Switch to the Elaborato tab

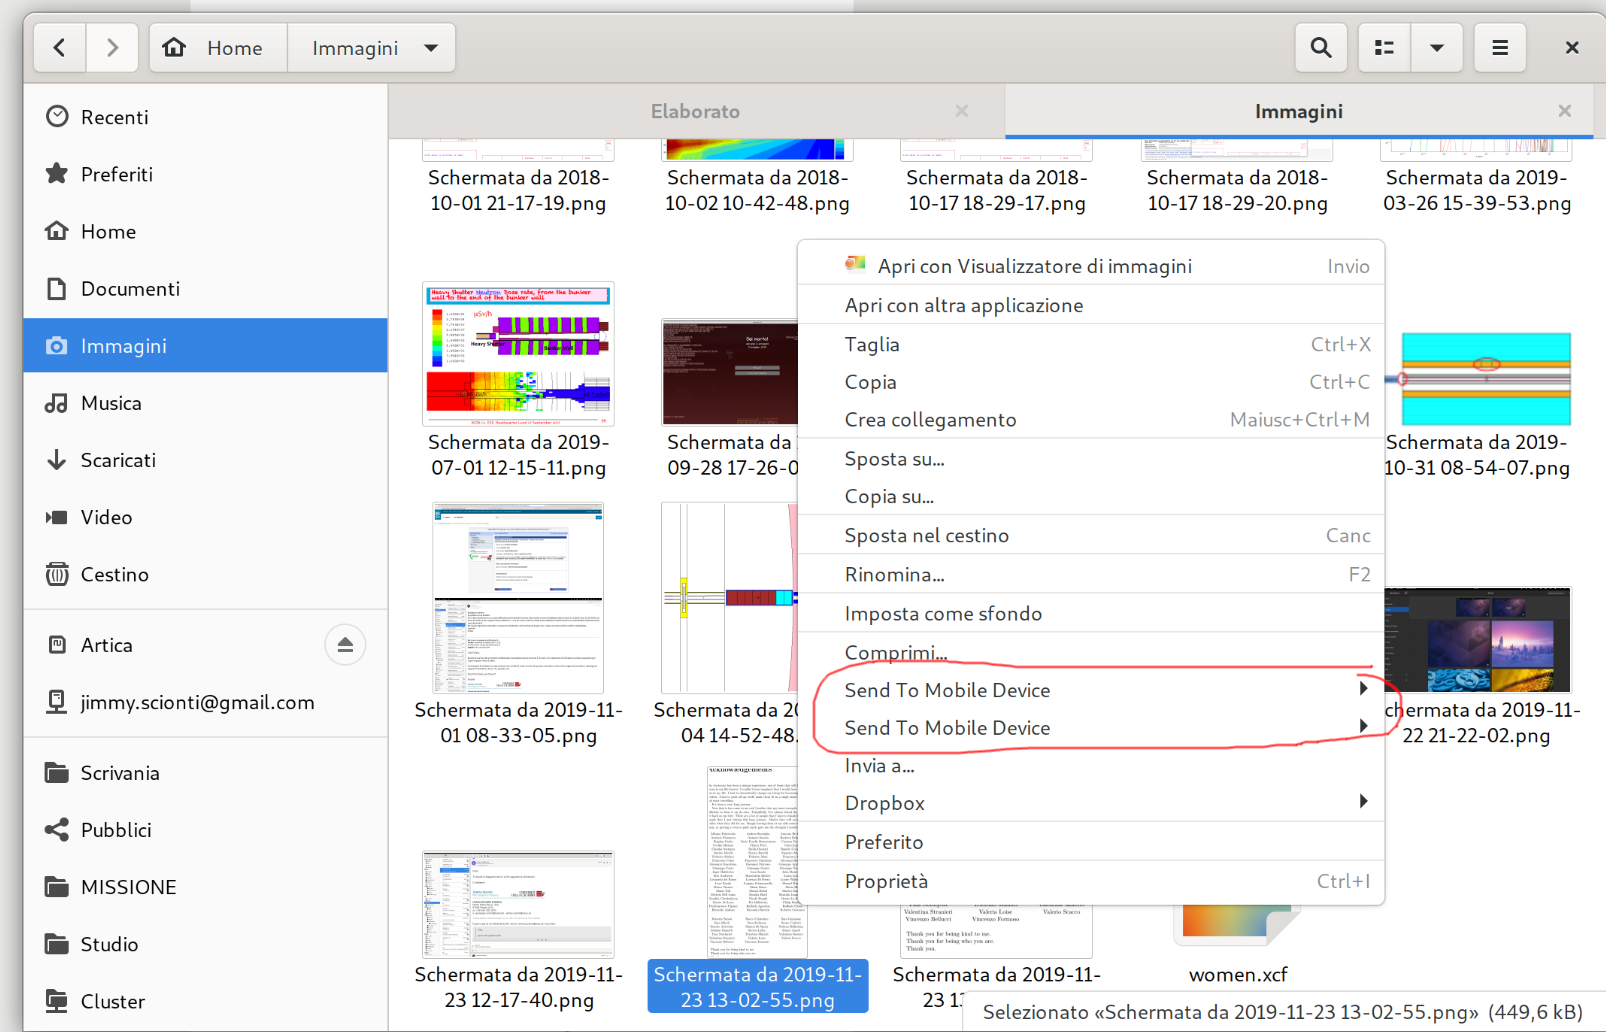696,111
